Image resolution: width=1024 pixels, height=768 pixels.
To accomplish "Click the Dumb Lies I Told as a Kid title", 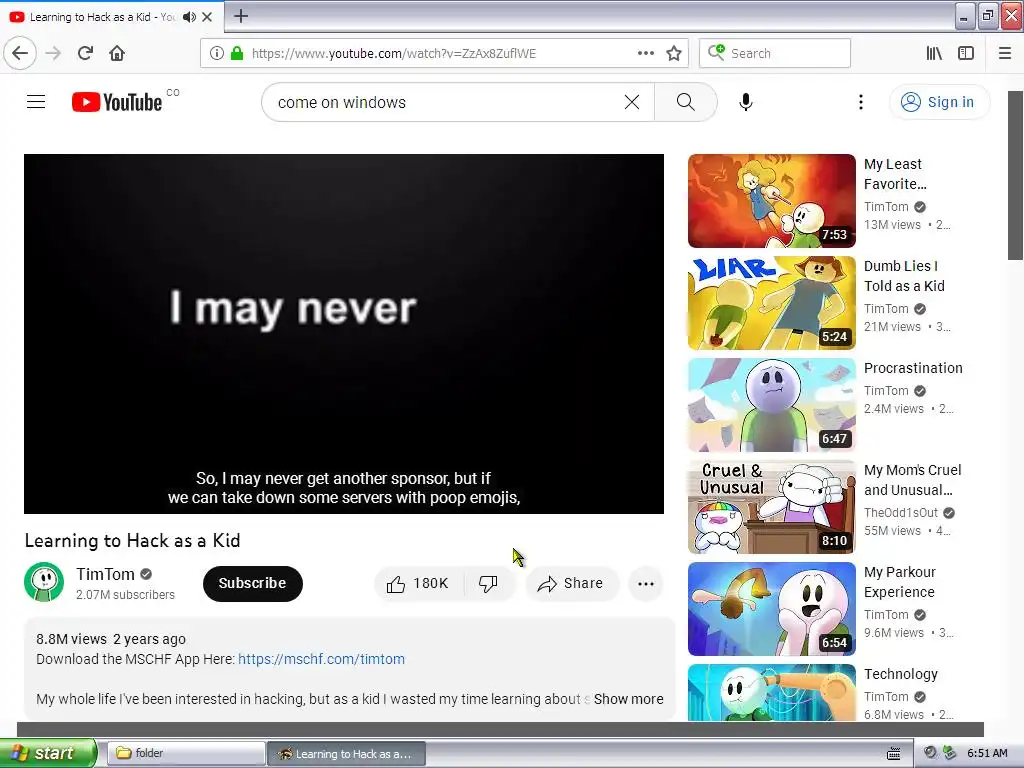I will click(x=904, y=276).
